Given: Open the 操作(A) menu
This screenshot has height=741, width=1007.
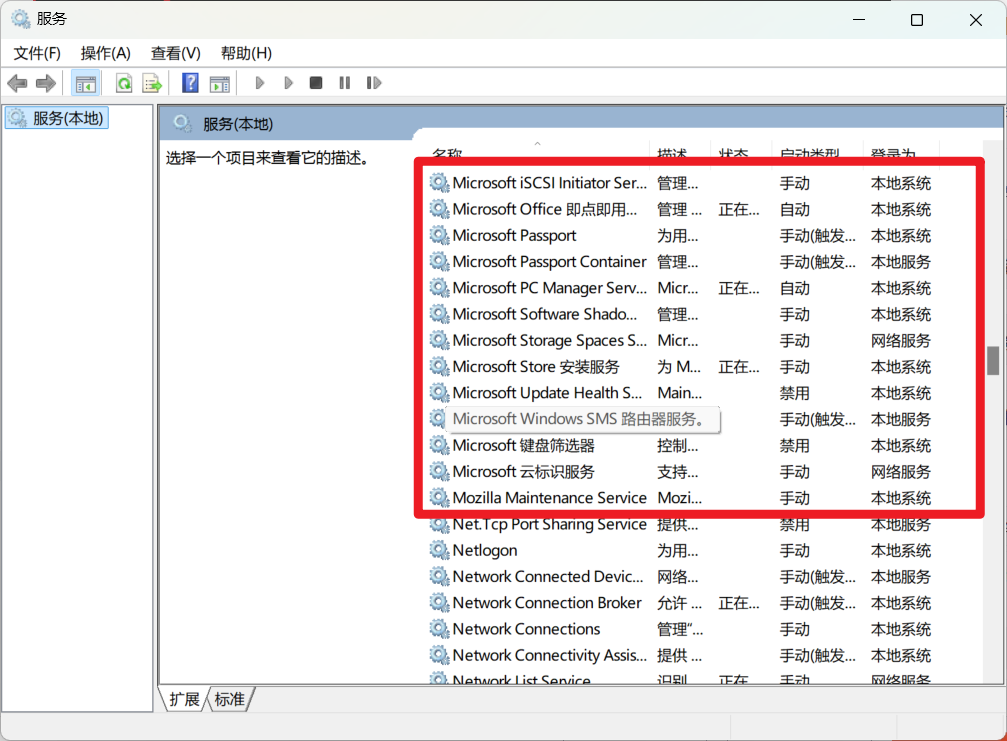Looking at the screenshot, I should pos(105,53).
